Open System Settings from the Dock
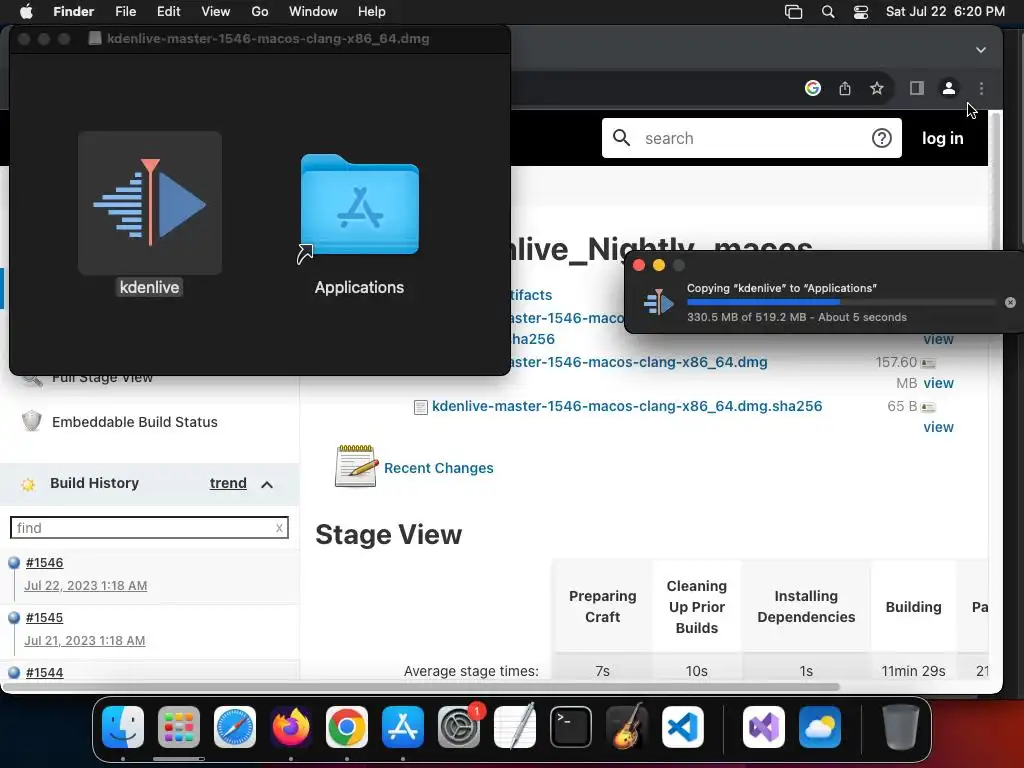This screenshot has width=1024, height=768. 458,727
